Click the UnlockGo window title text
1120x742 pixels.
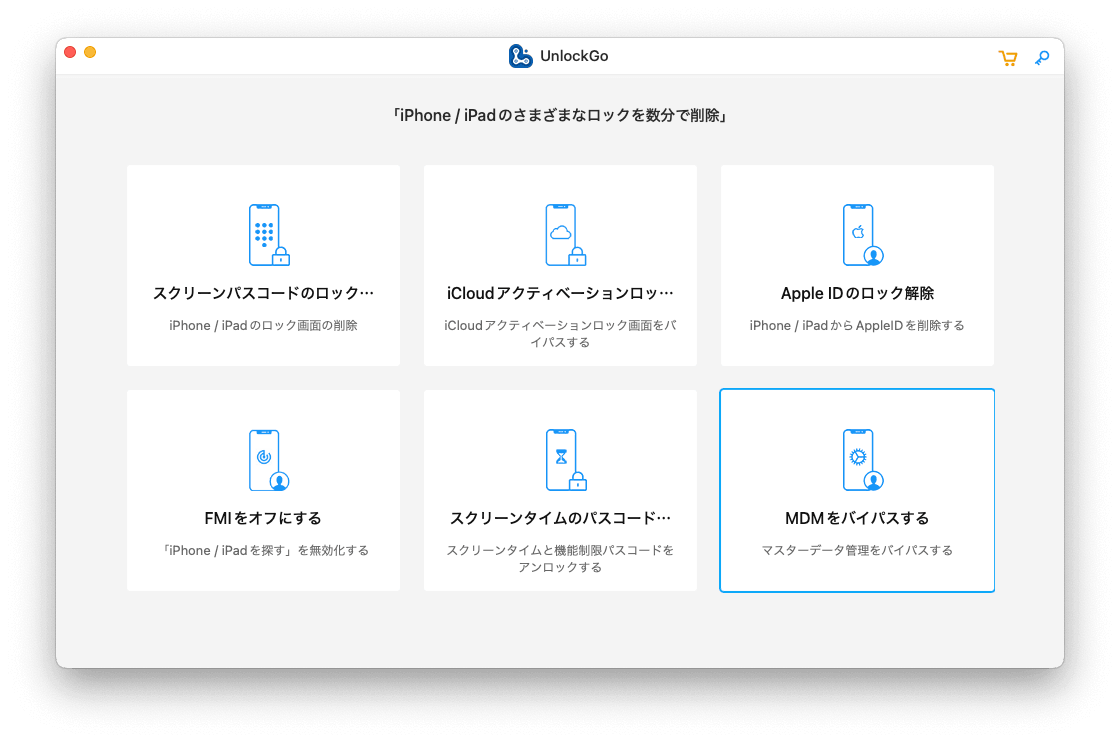[574, 56]
